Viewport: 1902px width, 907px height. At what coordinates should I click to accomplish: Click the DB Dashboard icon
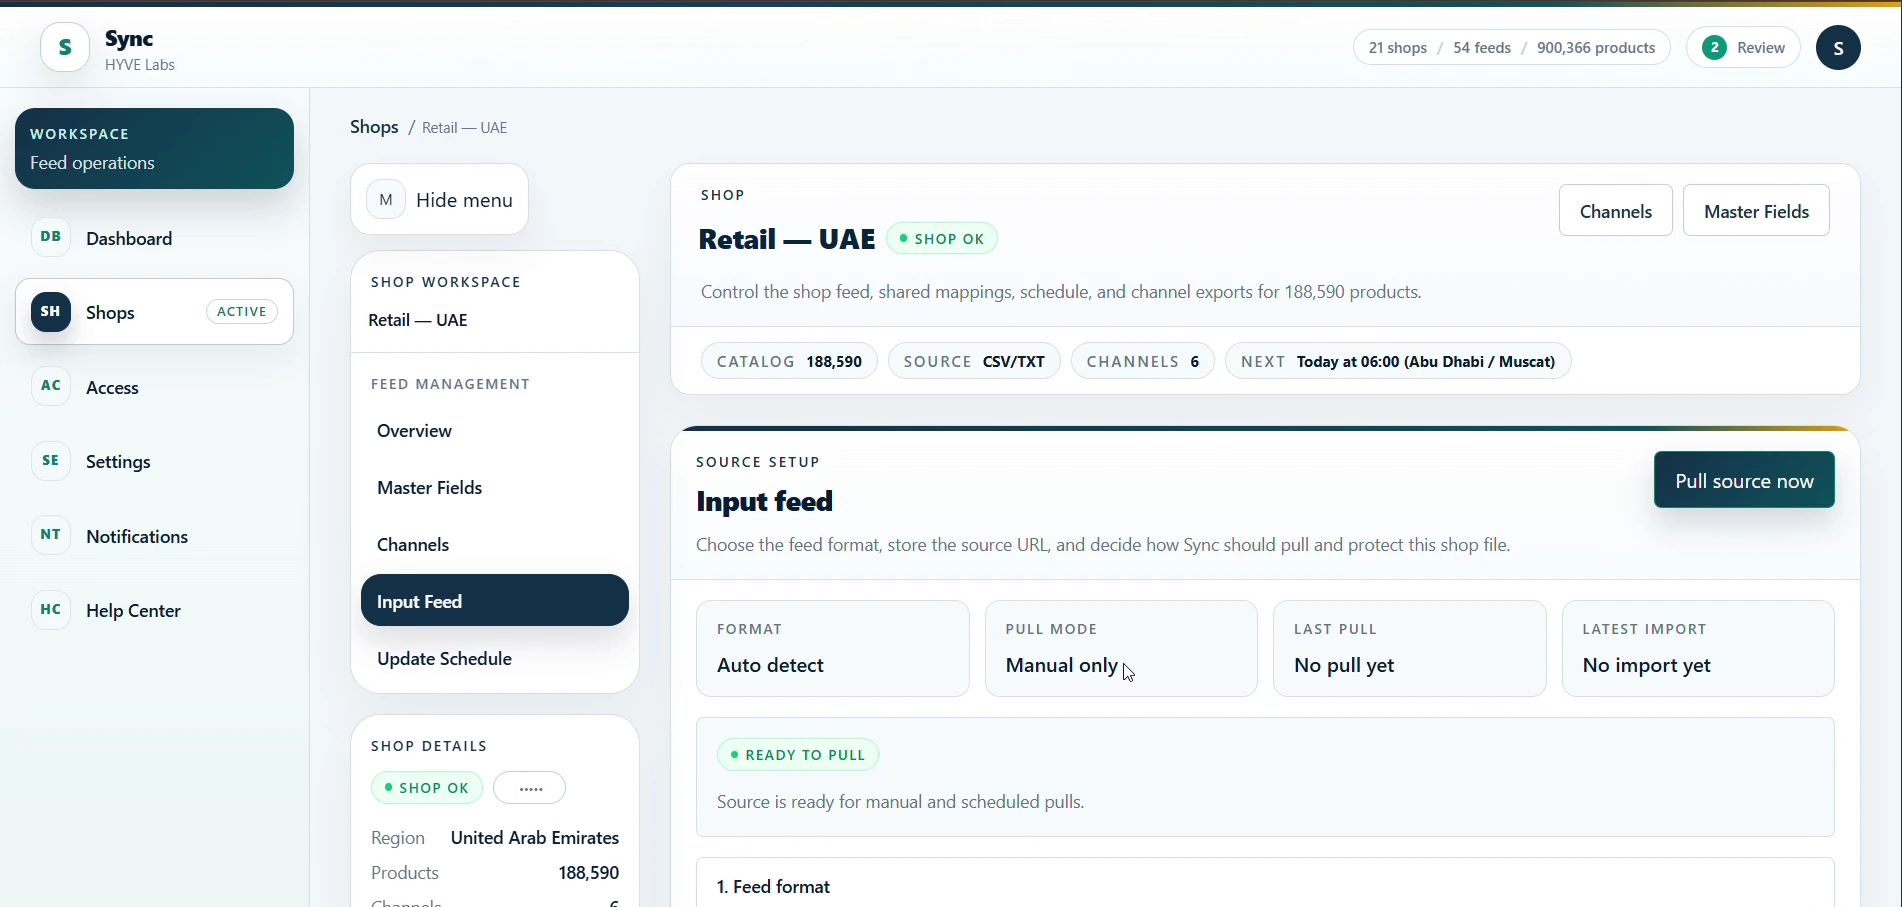[x=51, y=238]
